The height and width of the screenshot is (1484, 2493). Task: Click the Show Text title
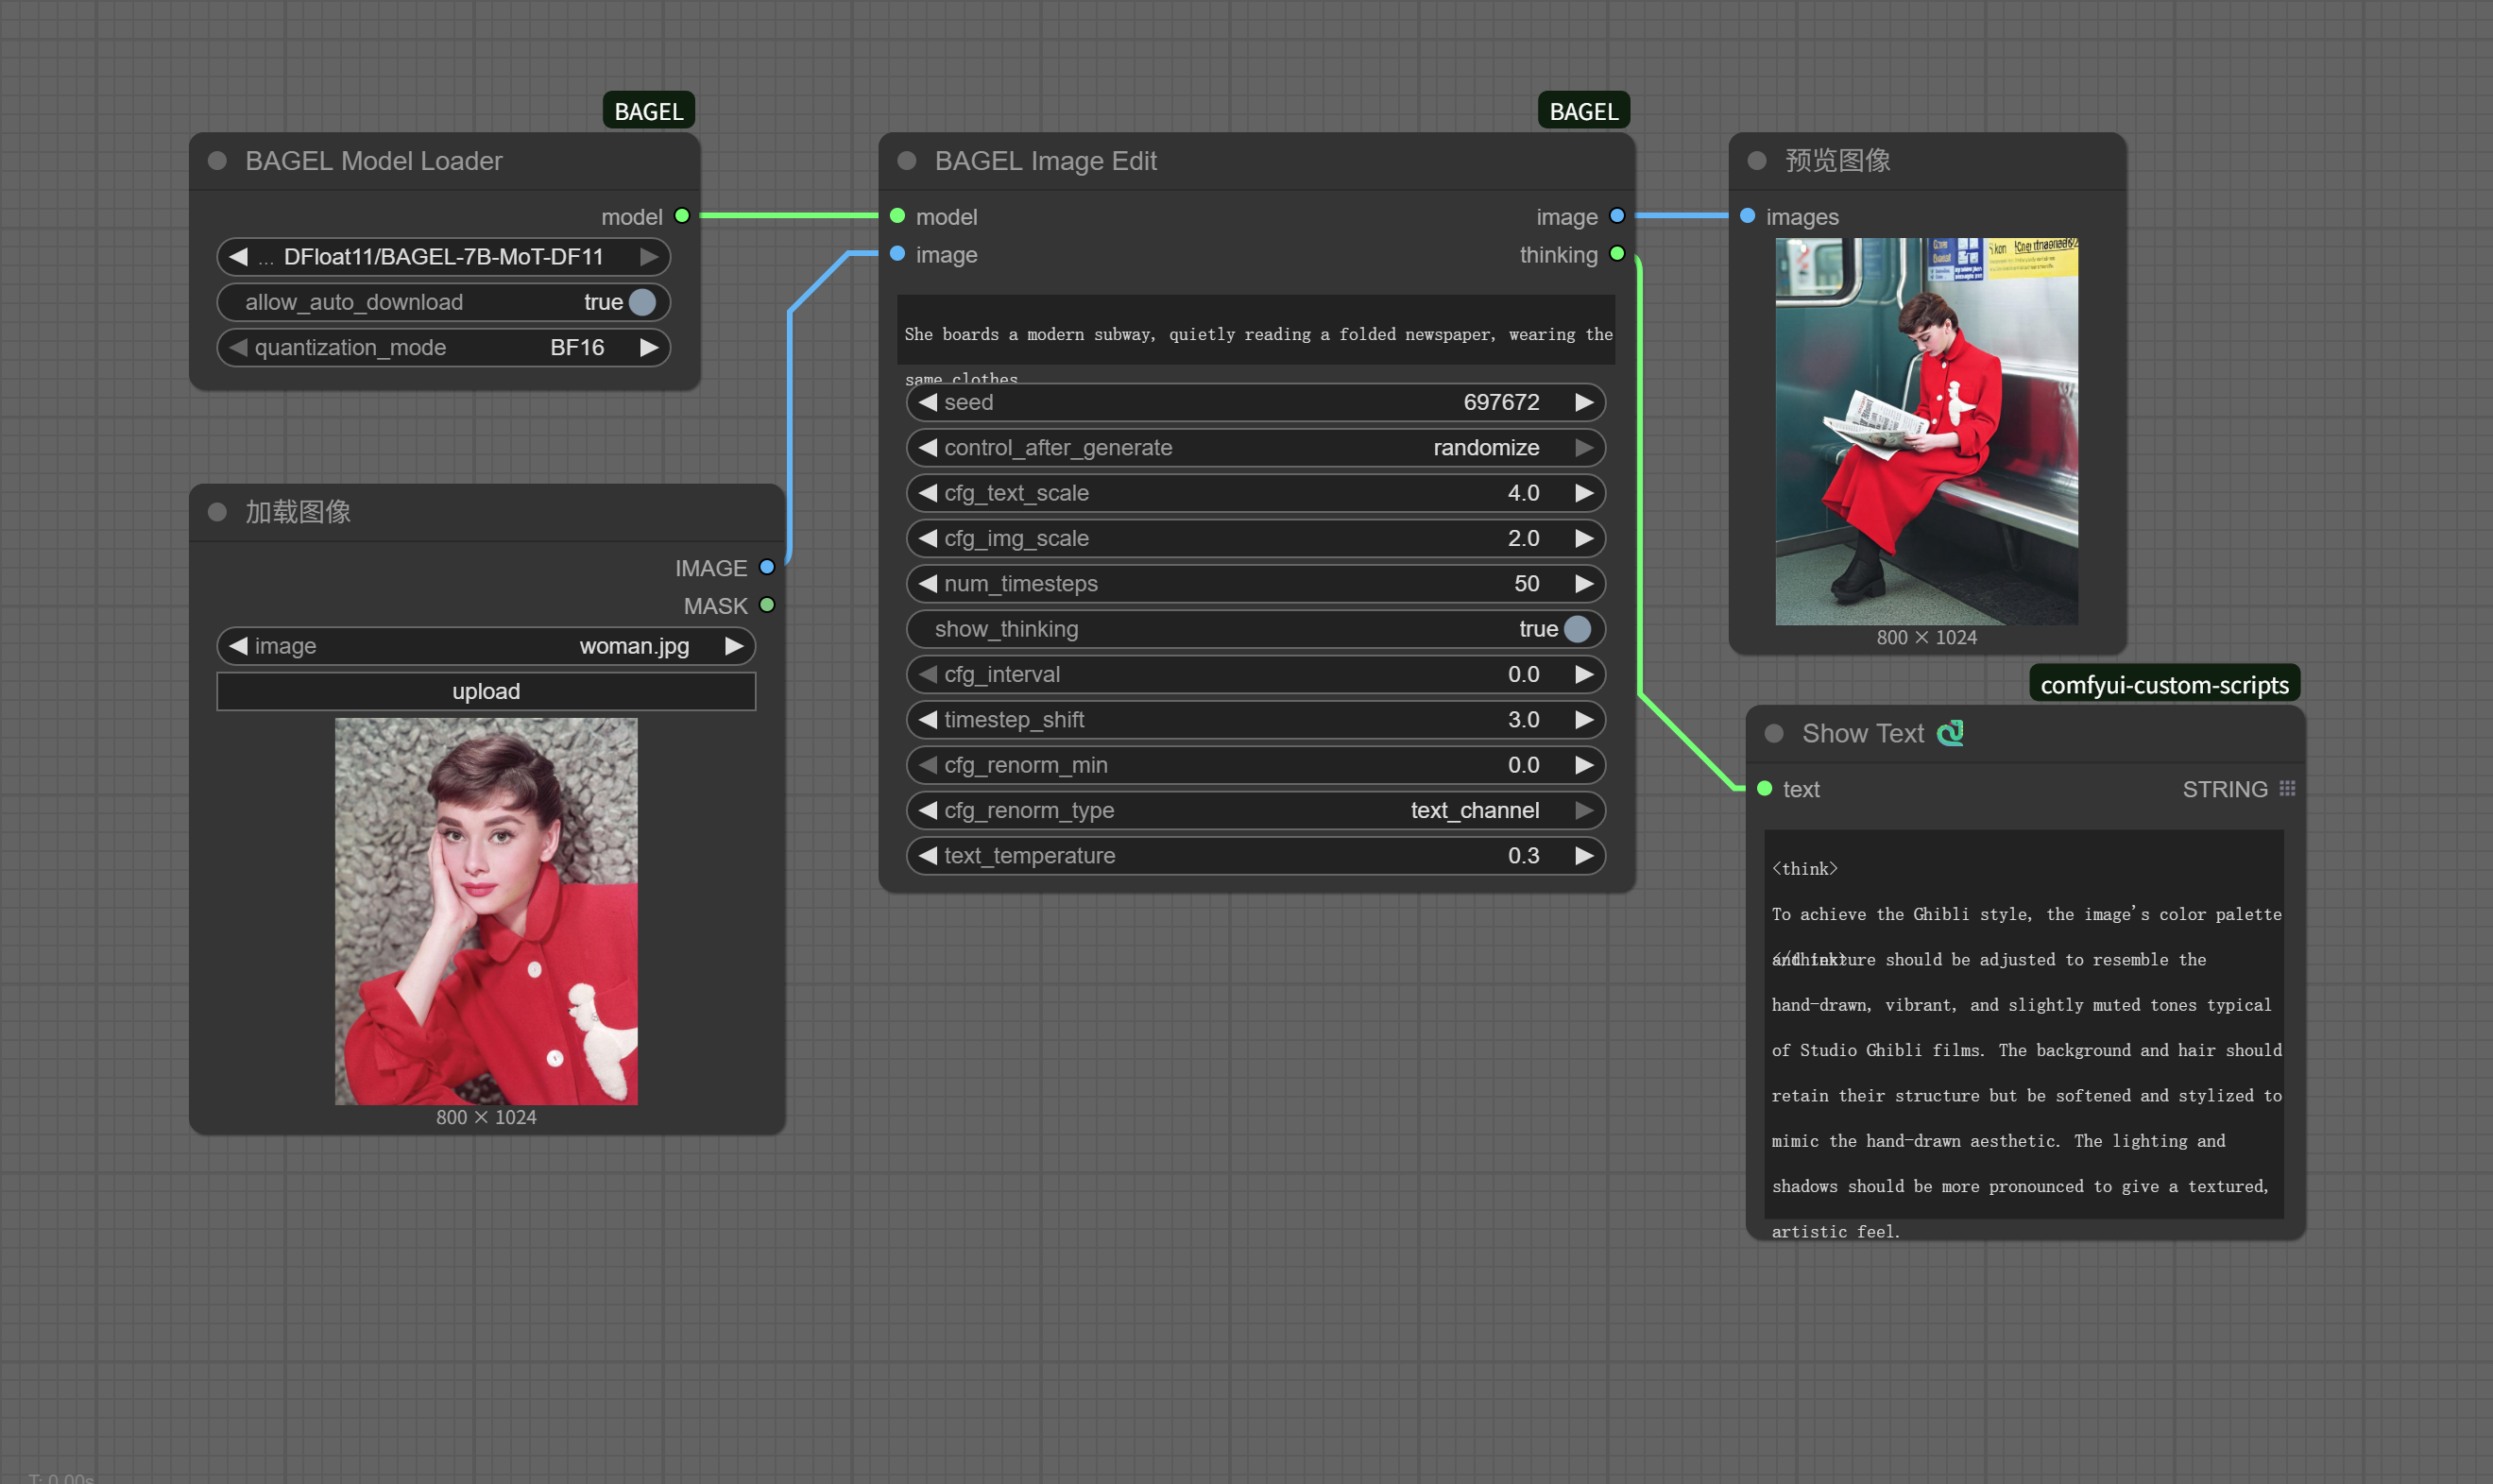pyautogui.click(x=1863, y=733)
